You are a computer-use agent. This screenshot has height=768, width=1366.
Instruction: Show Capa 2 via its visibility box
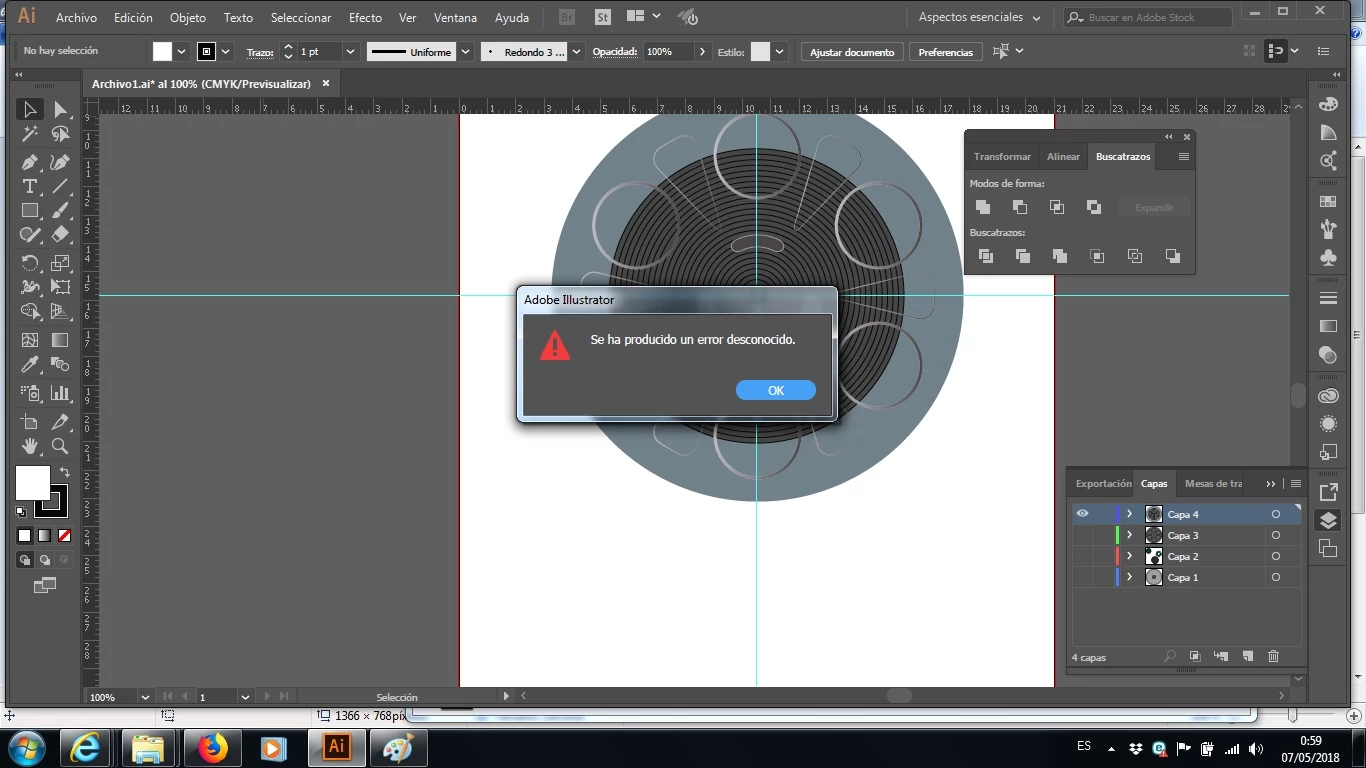click(x=1082, y=556)
